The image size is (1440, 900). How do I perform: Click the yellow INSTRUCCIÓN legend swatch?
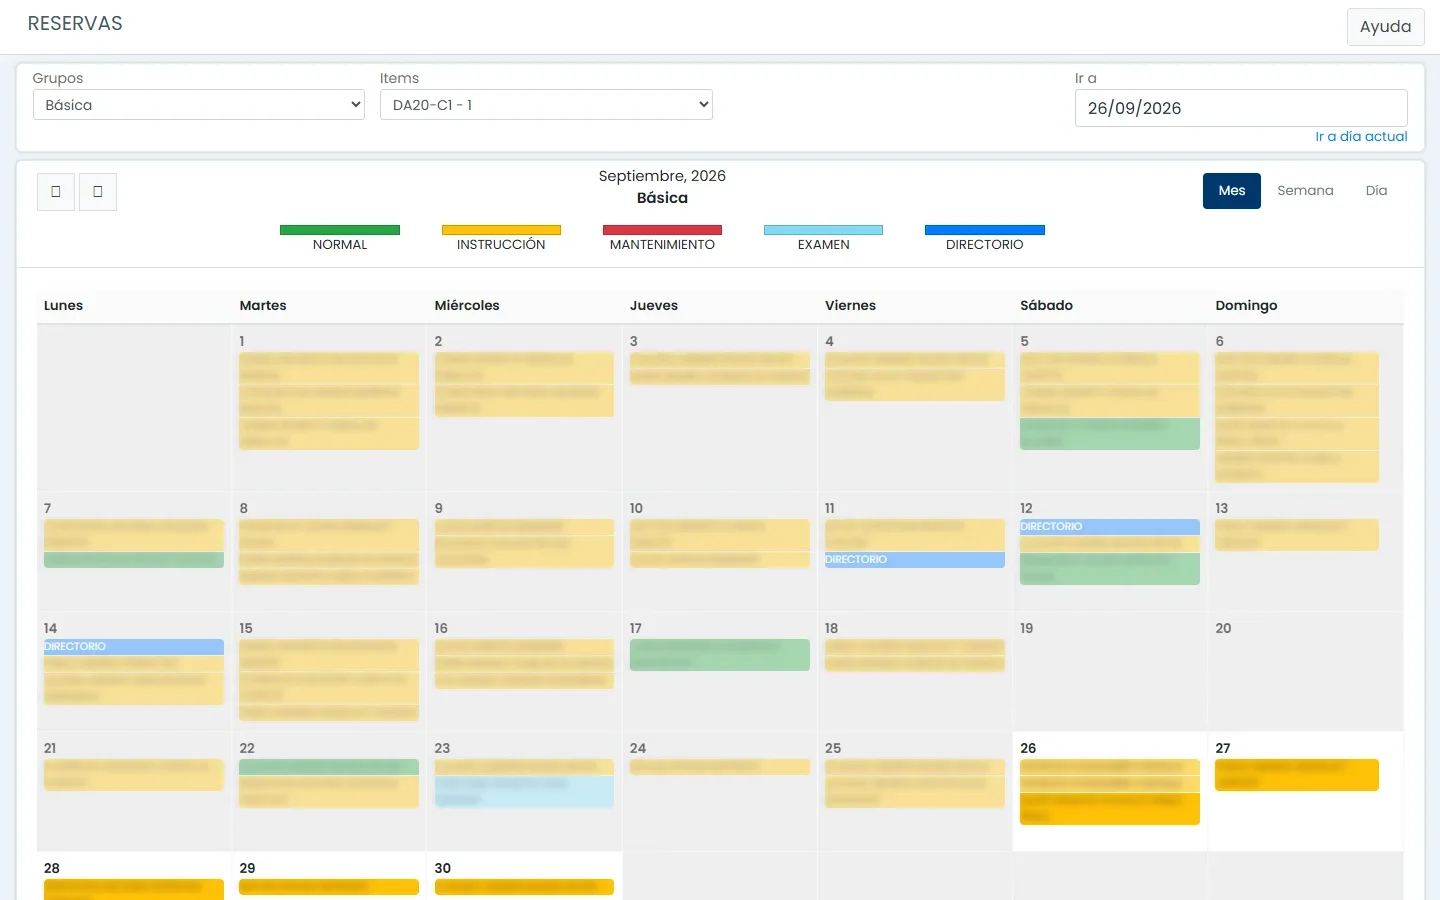point(501,230)
